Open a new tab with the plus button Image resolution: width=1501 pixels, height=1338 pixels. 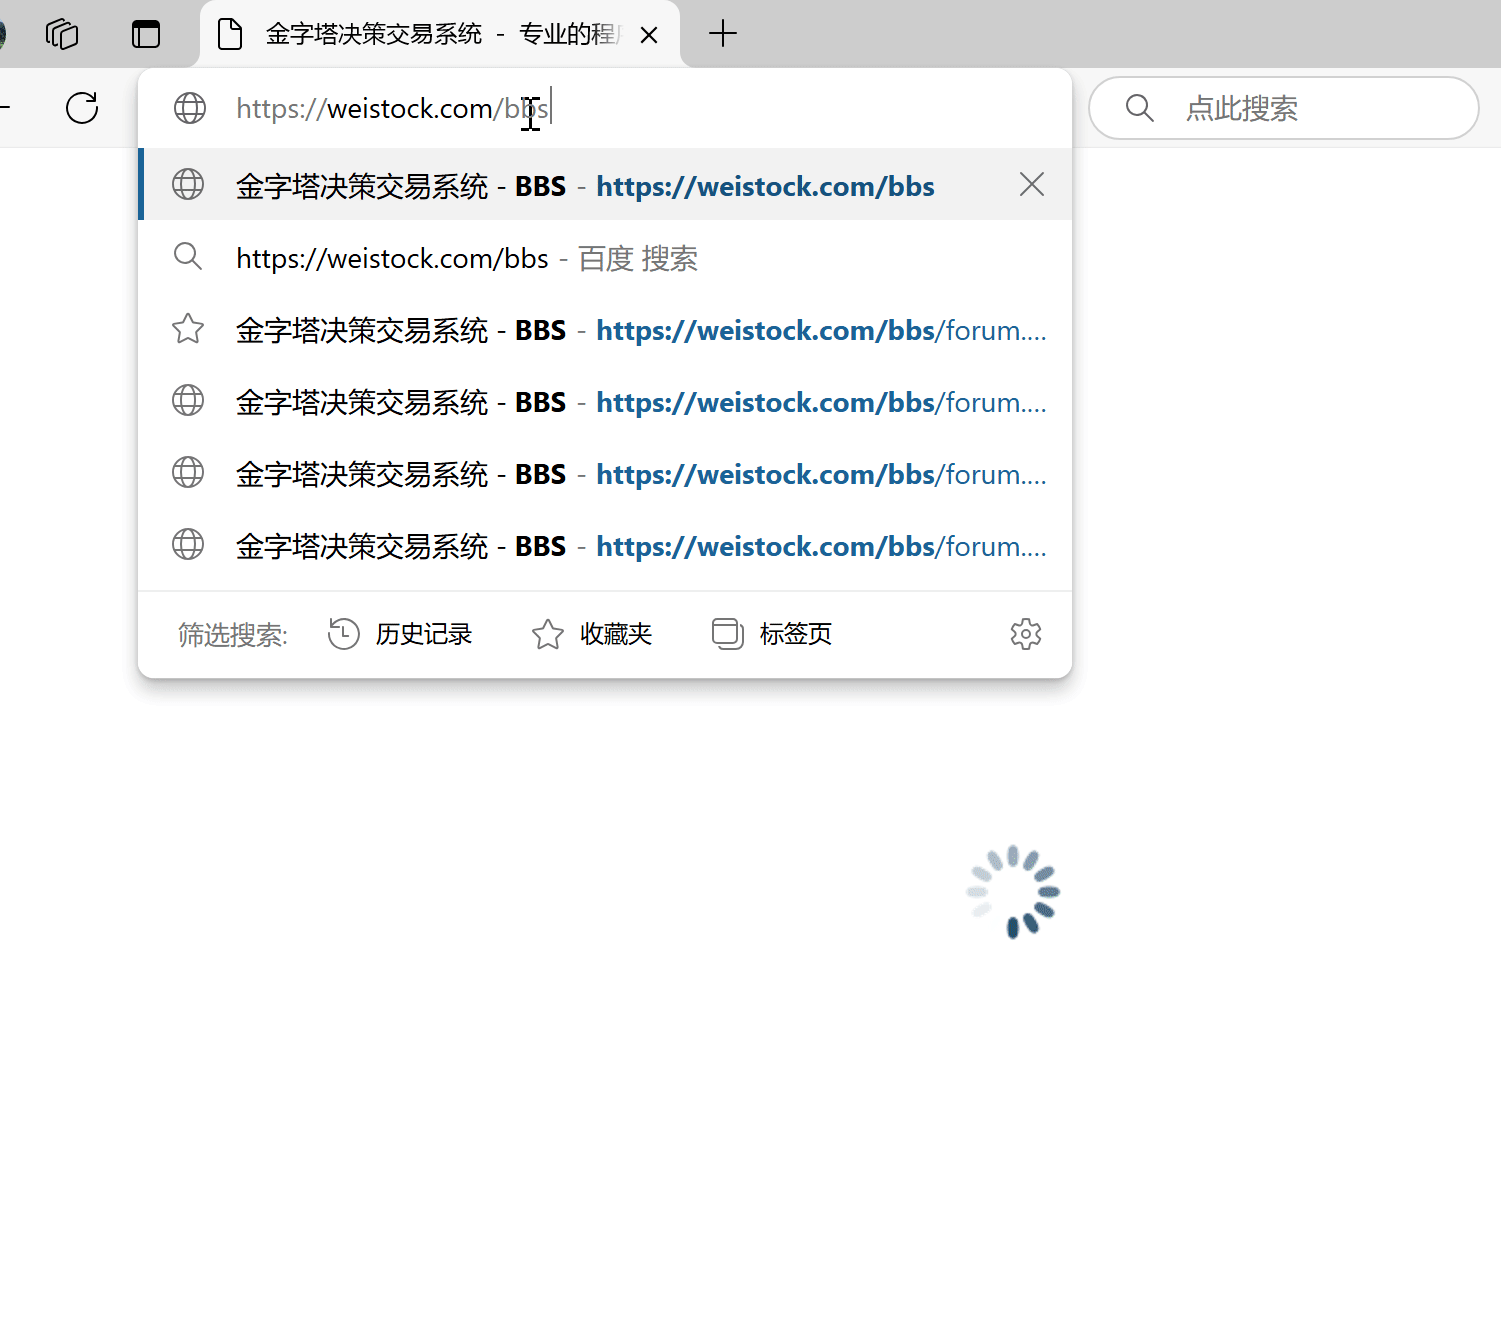pos(722,34)
